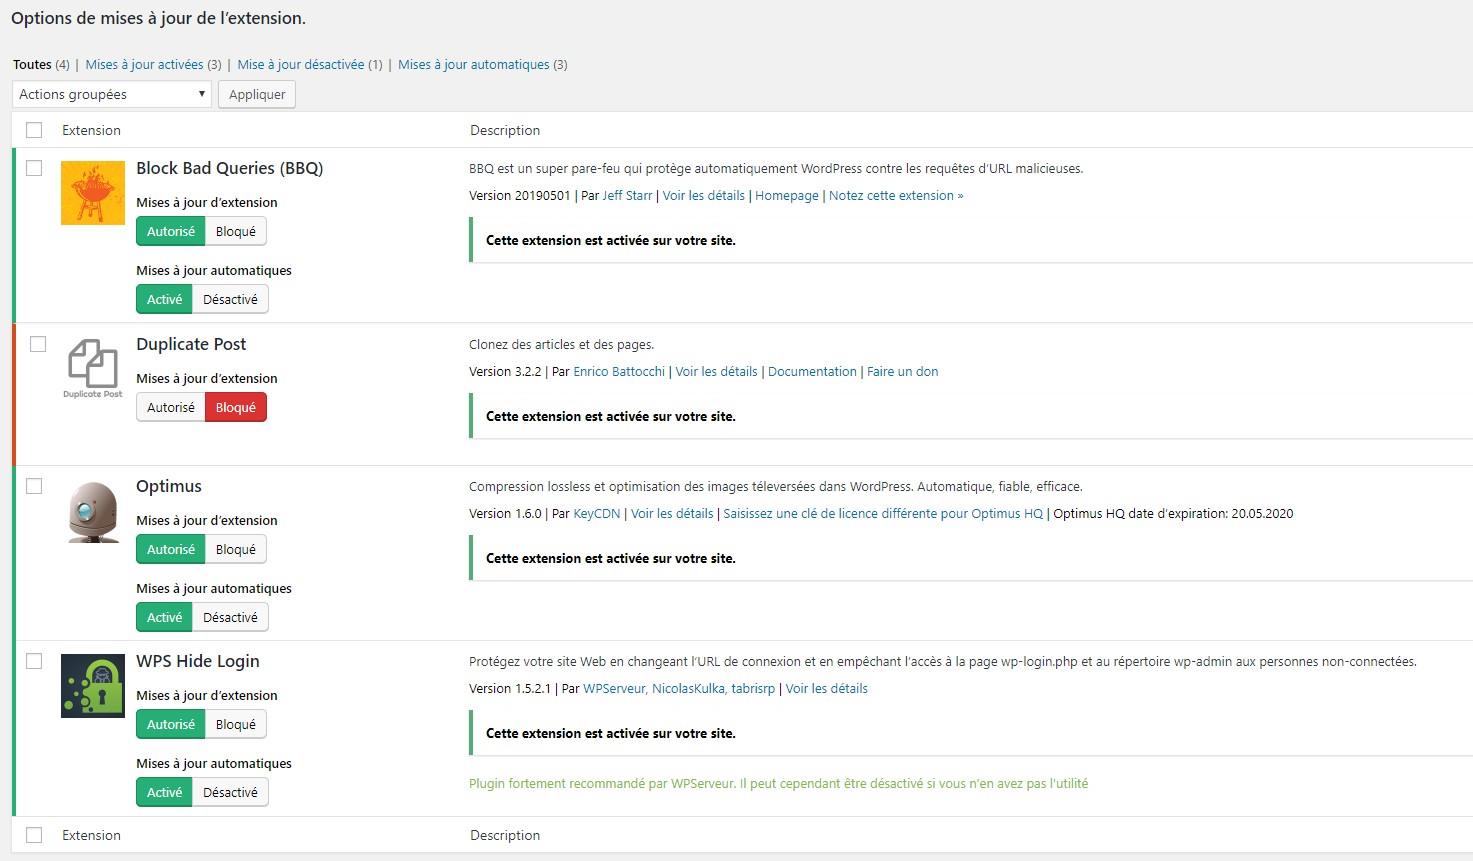1473x861 pixels.
Task: Set Optimus automatic updates to Désactivé
Action: click(231, 617)
